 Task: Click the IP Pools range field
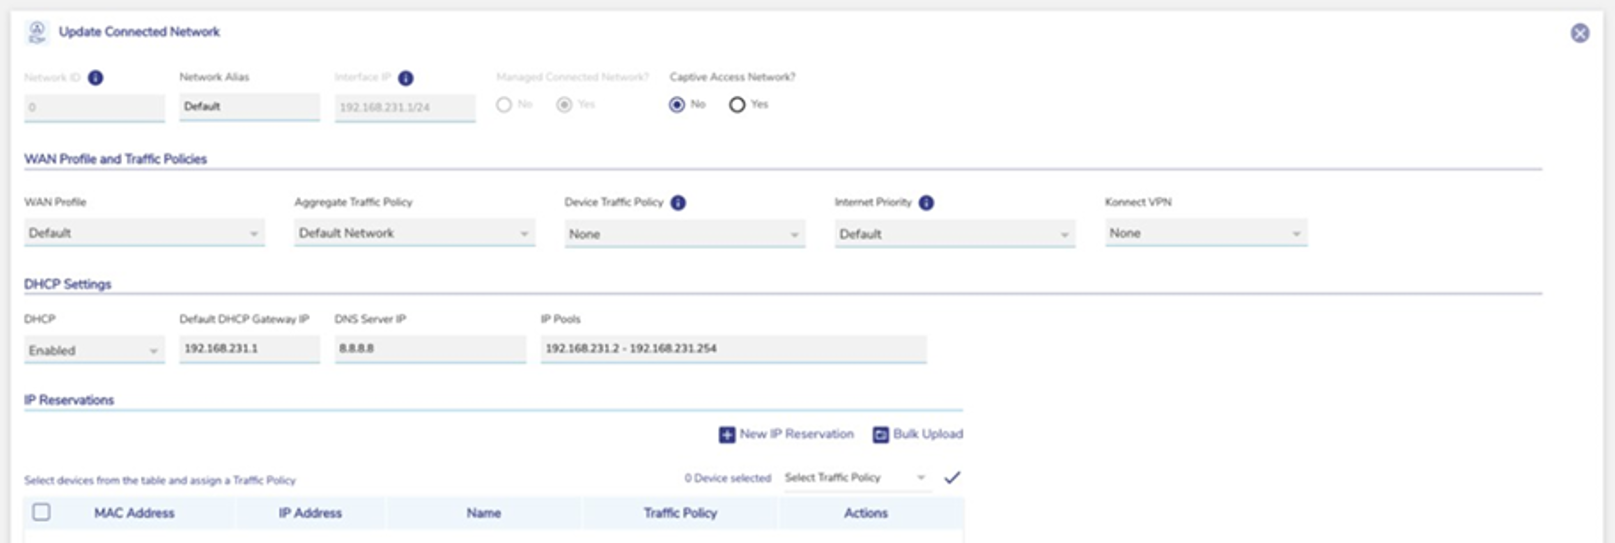733,349
